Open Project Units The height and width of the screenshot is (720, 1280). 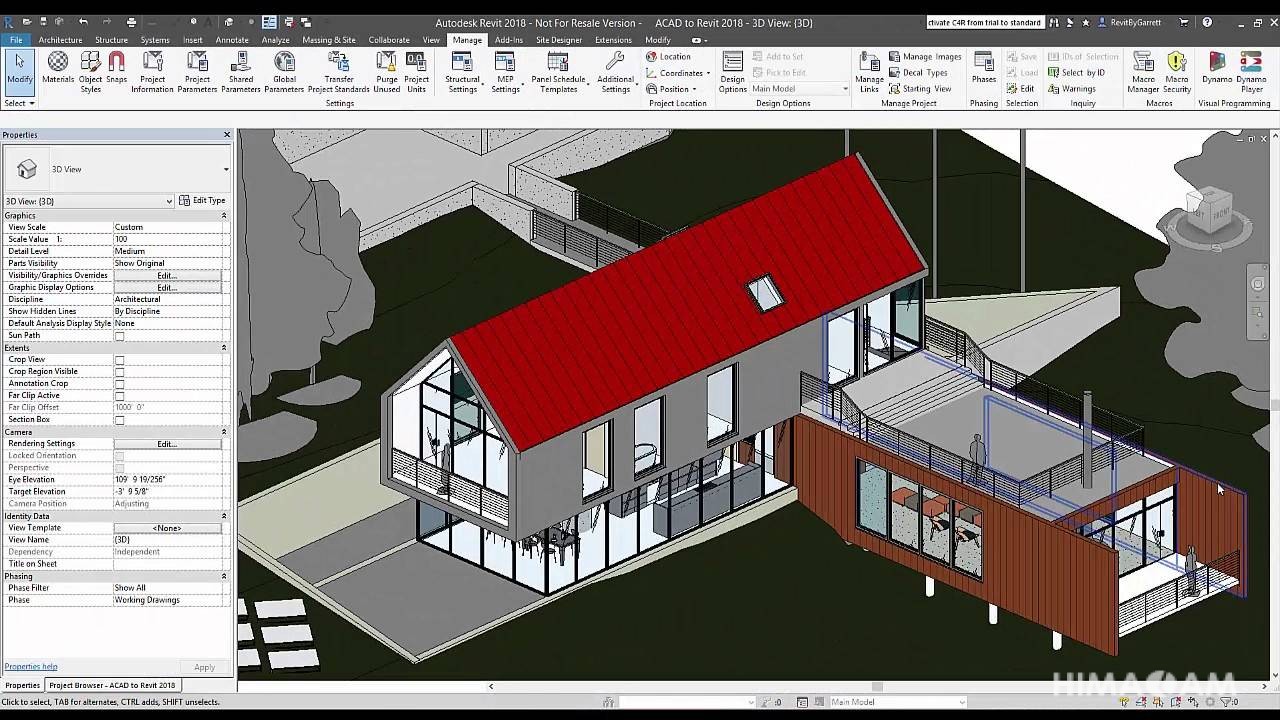click(416, 72)
